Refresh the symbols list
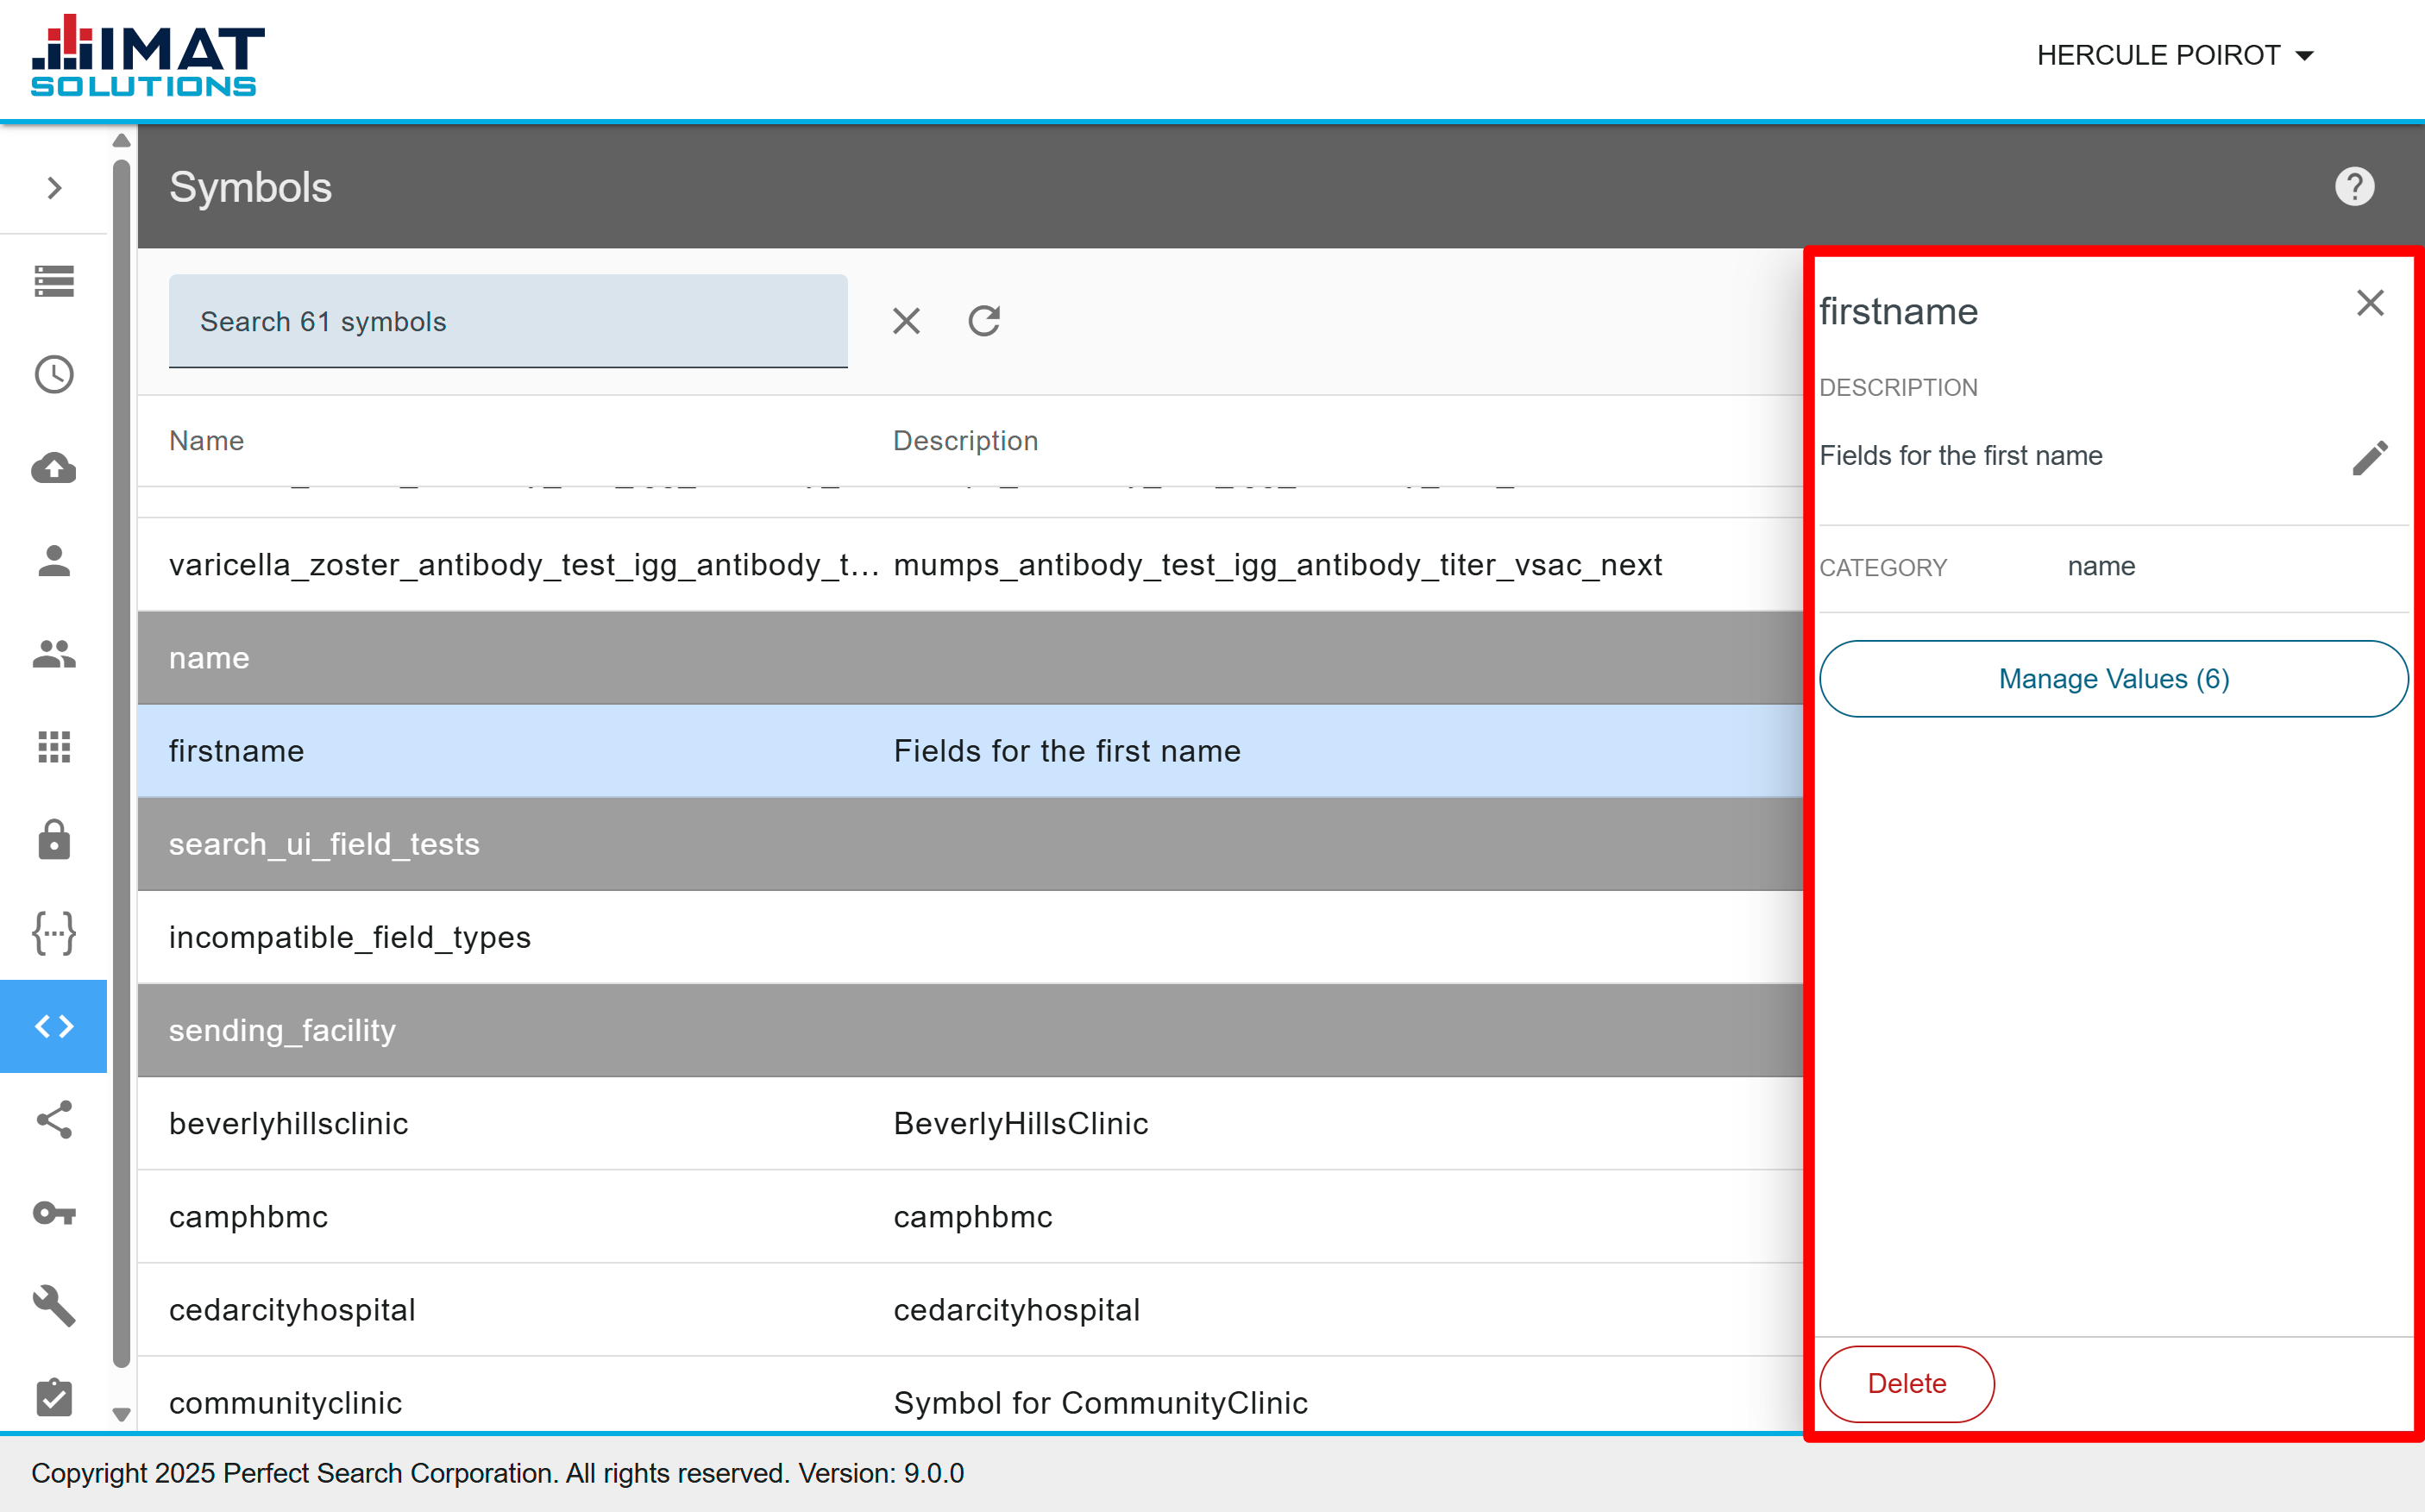This screenshot has width=2425, height=1512. point(984,321)
